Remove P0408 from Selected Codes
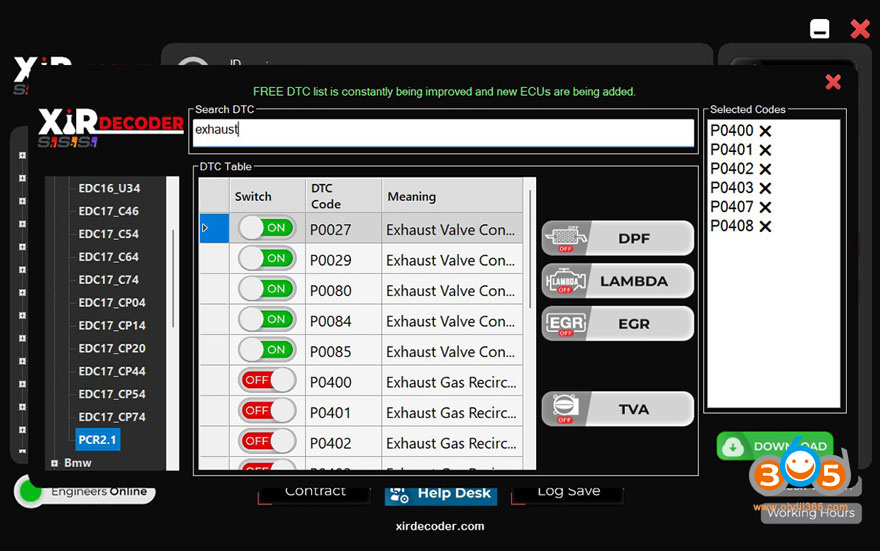 (x=765, y=227)
